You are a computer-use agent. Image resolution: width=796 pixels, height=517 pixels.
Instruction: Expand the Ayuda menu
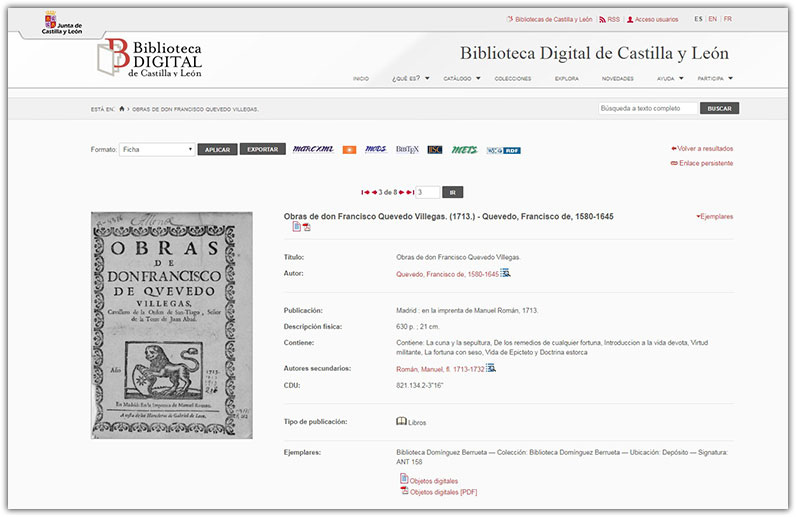670,78
